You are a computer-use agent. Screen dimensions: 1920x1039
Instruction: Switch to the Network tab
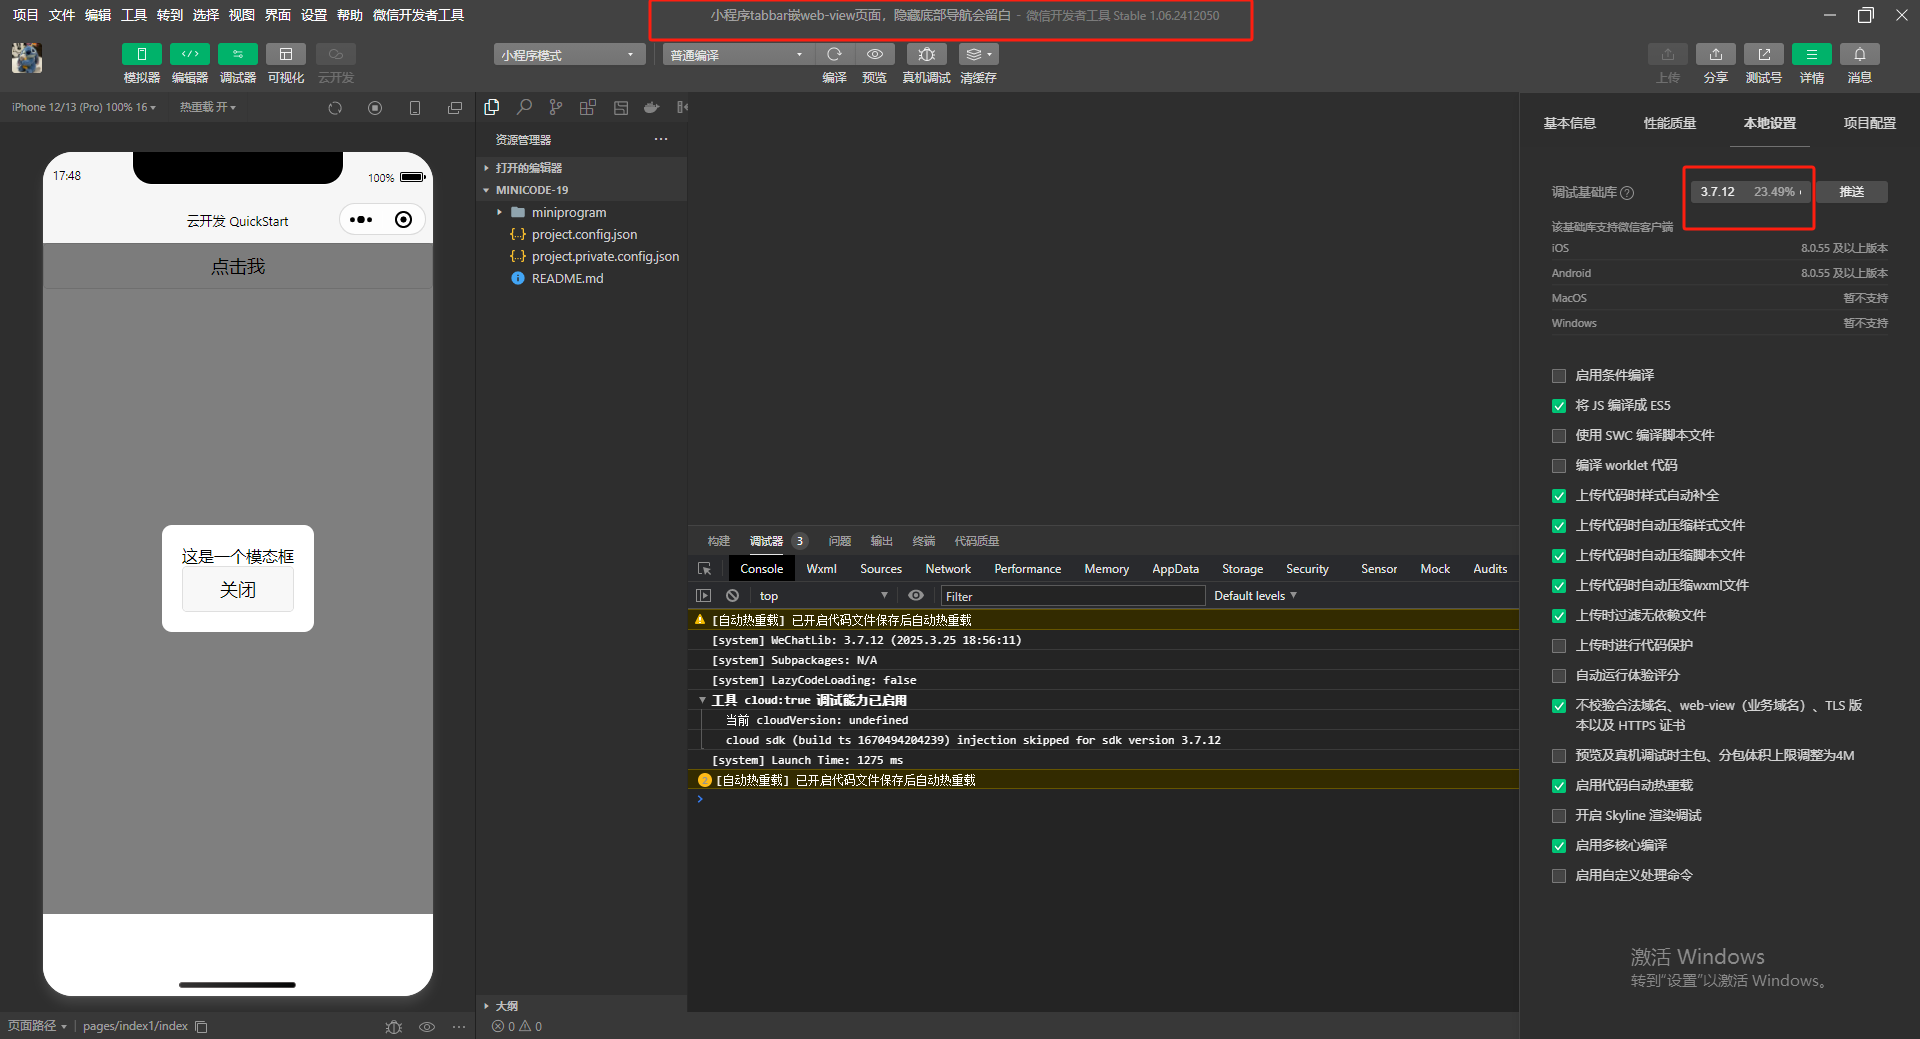pos(948,568)
